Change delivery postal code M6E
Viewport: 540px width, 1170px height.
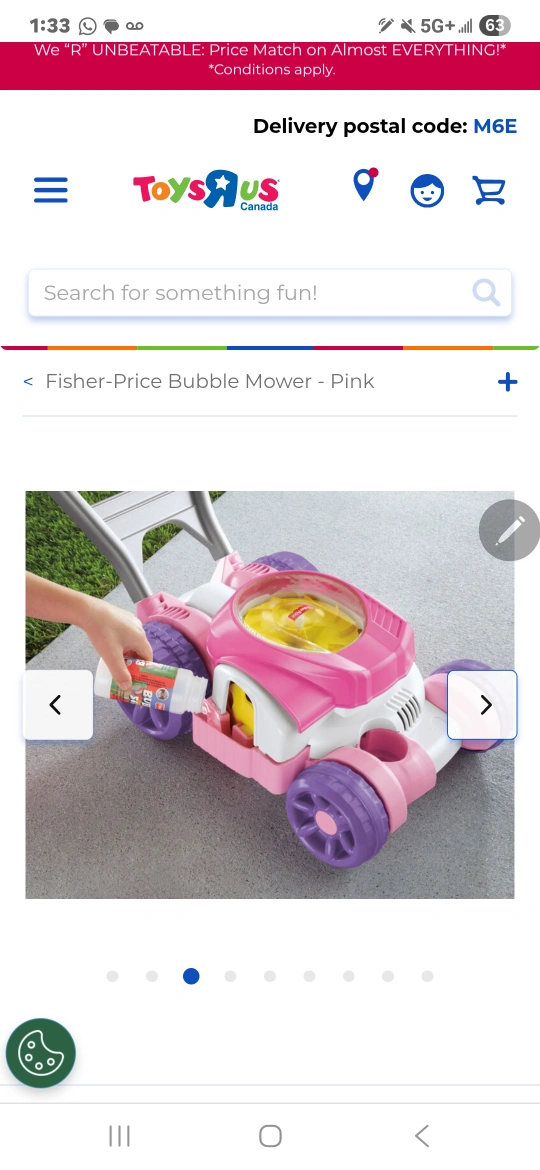point(495,126)
